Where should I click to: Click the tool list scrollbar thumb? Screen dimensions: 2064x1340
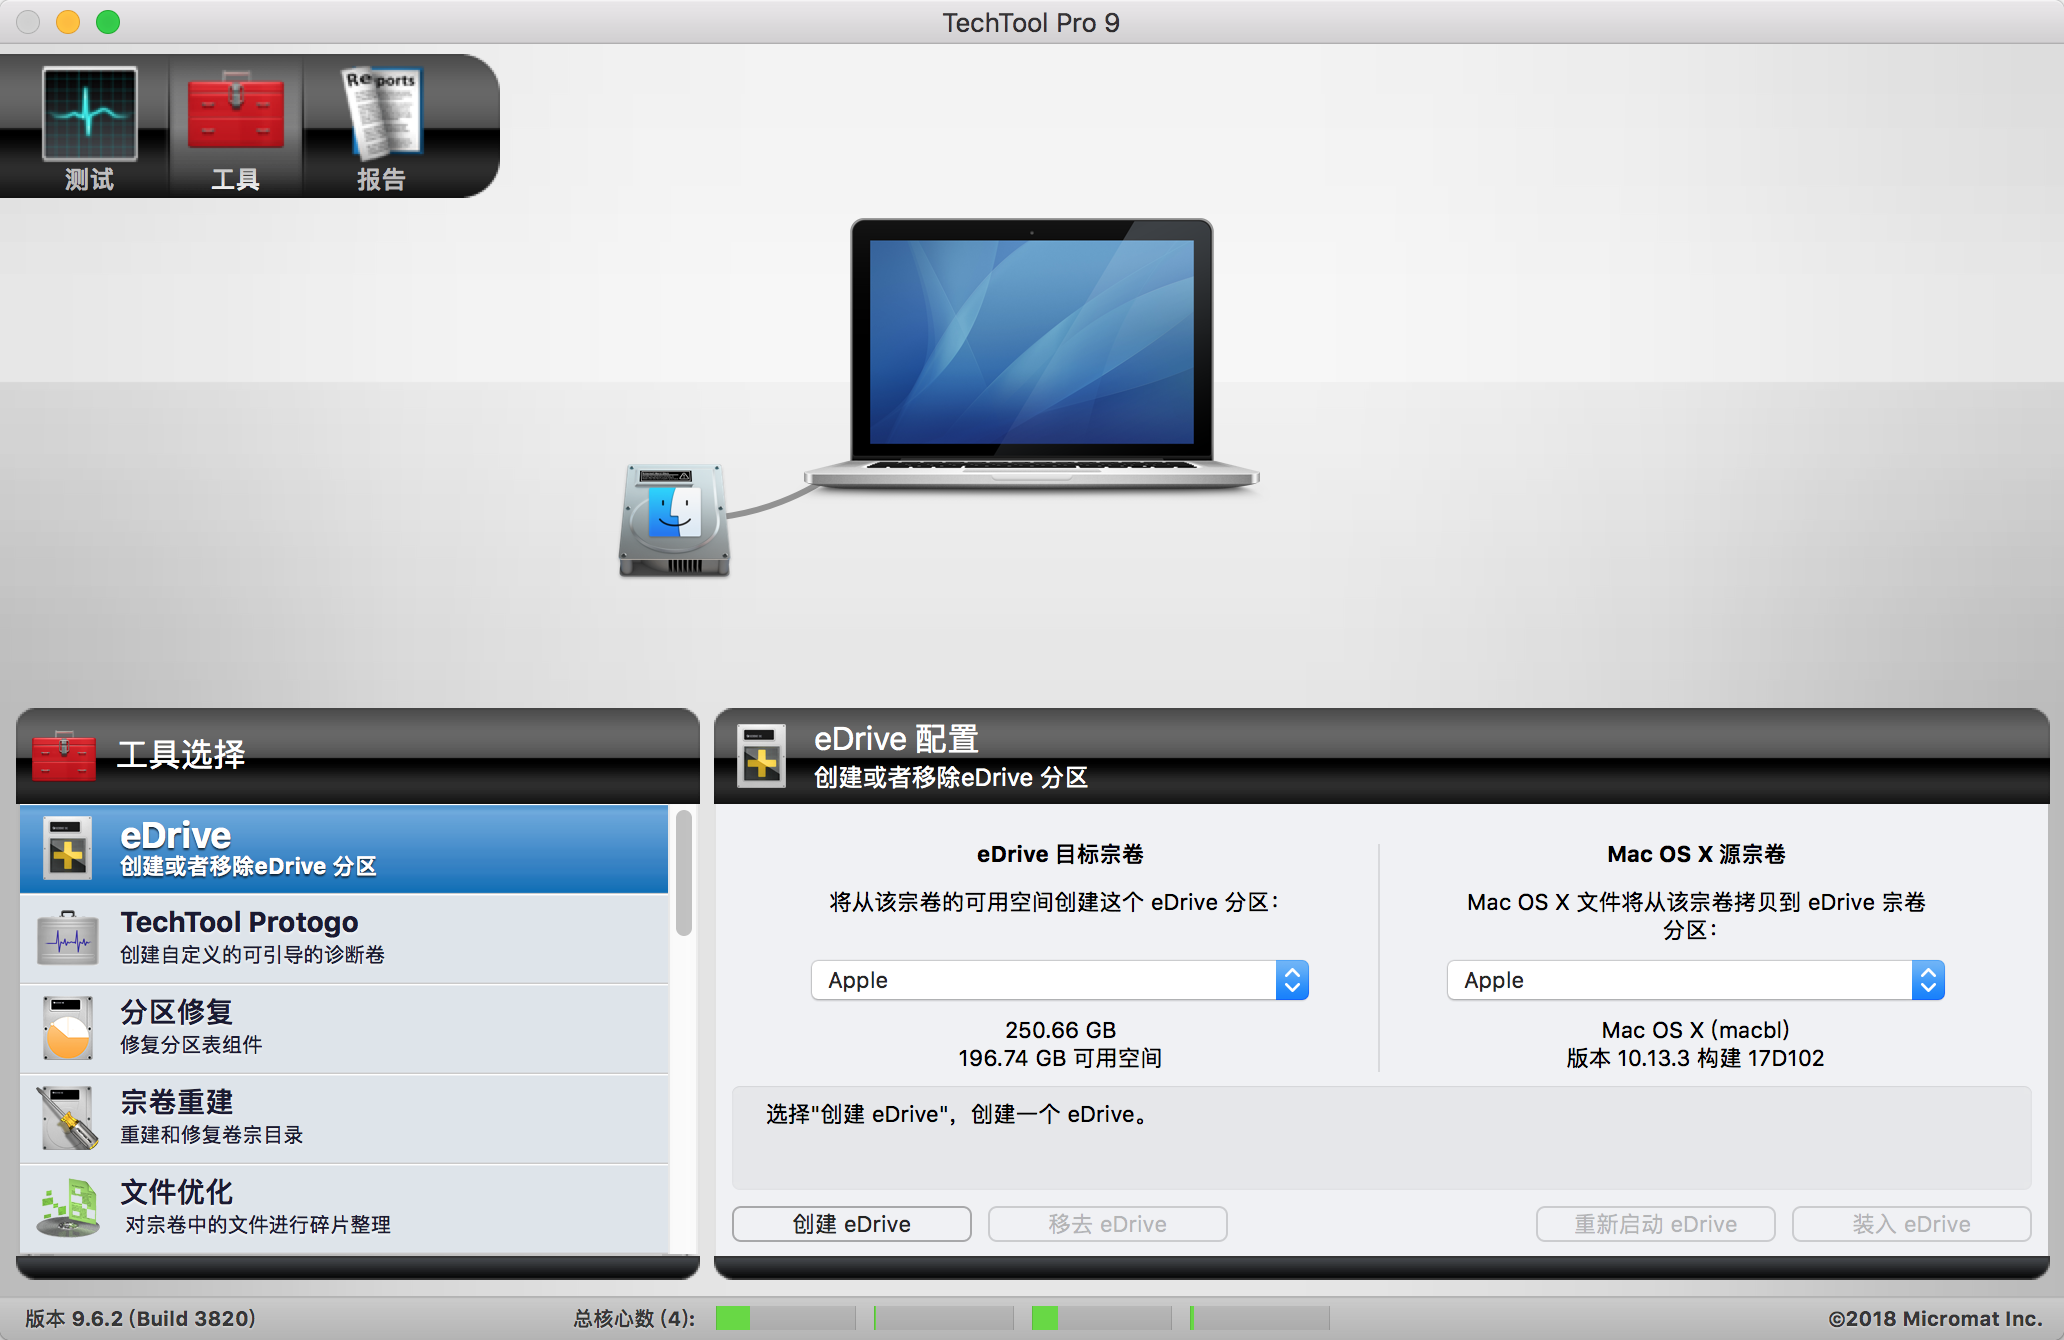click(x=684, y=872)
